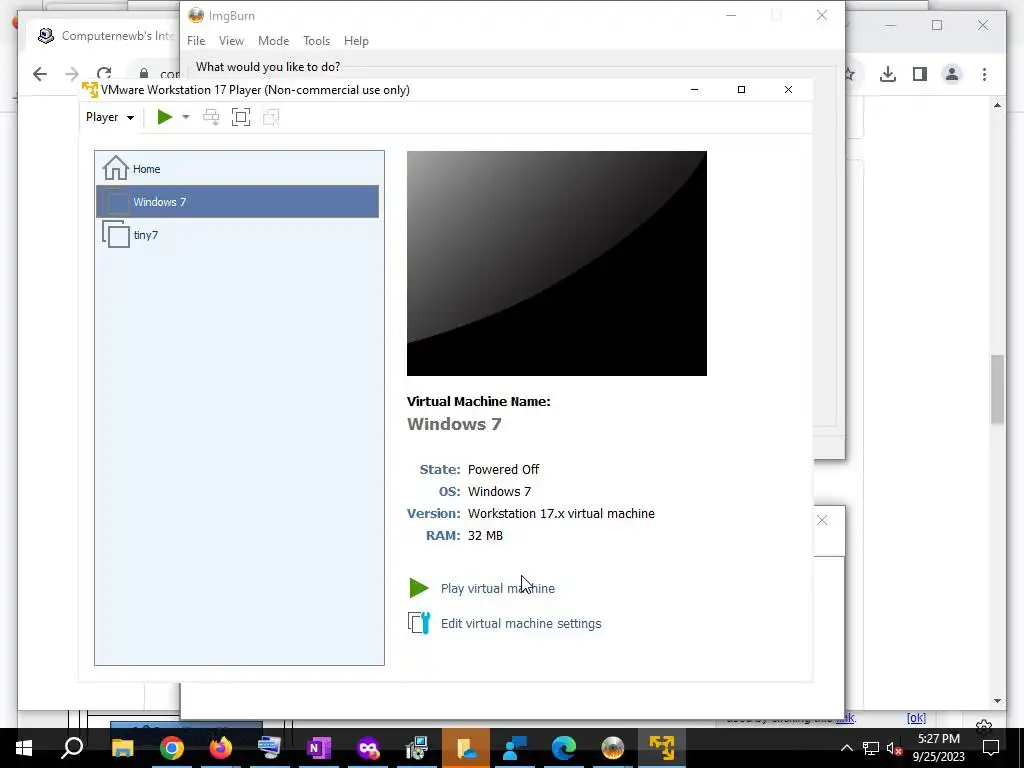
Task: Open ImgBurn View menu
Action: tap(231, 40)
